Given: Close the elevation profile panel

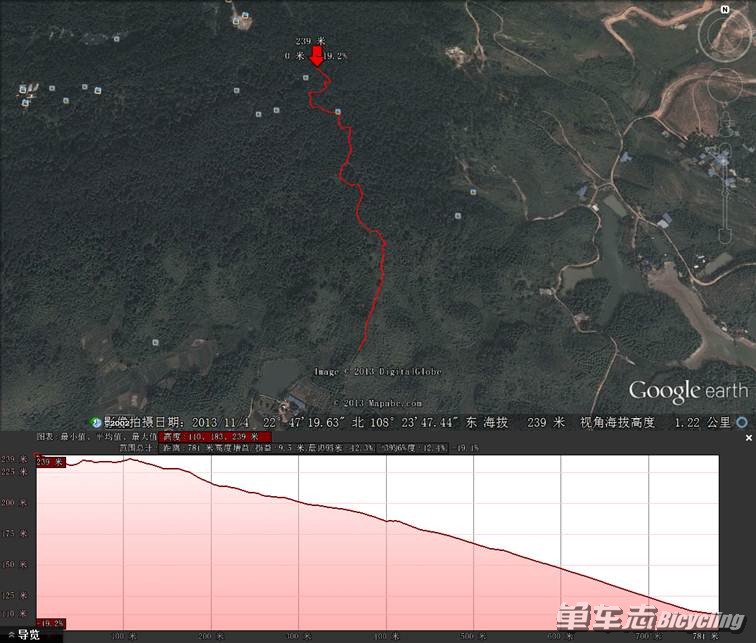Looking at the screenshot, I should tap(749, 438).
